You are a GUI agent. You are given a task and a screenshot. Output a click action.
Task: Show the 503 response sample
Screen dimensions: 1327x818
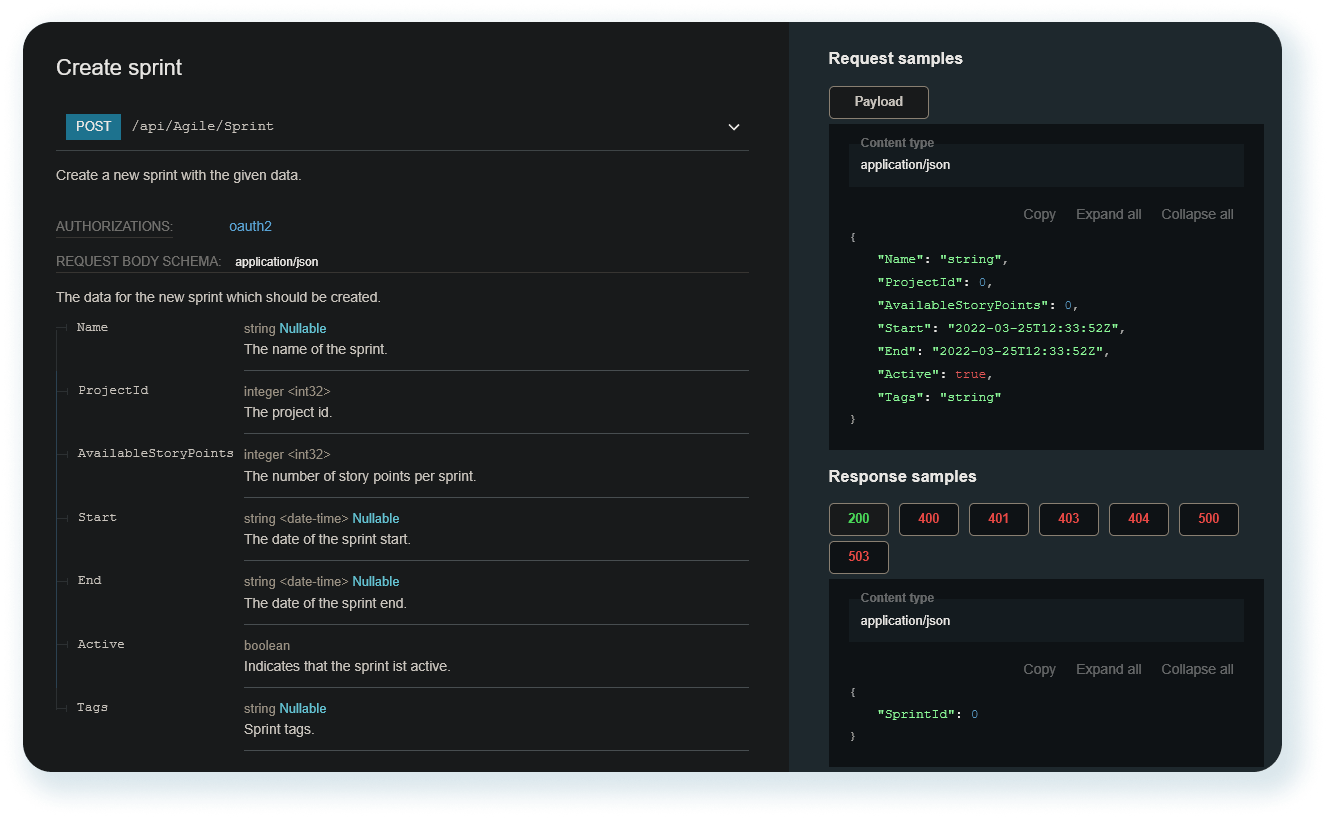pos(858,557)
